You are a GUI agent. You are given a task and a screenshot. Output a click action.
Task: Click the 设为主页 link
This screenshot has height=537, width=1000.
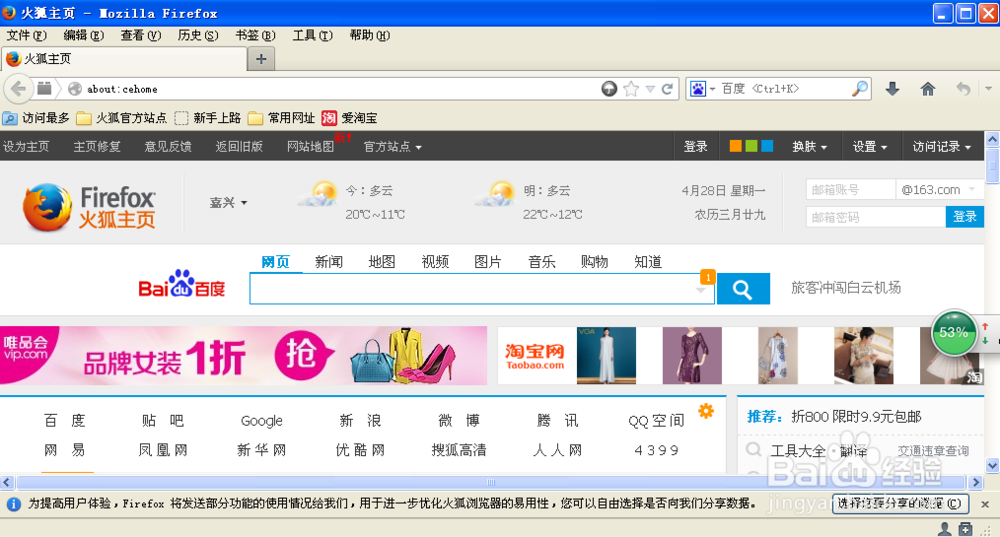coord(26,147)
